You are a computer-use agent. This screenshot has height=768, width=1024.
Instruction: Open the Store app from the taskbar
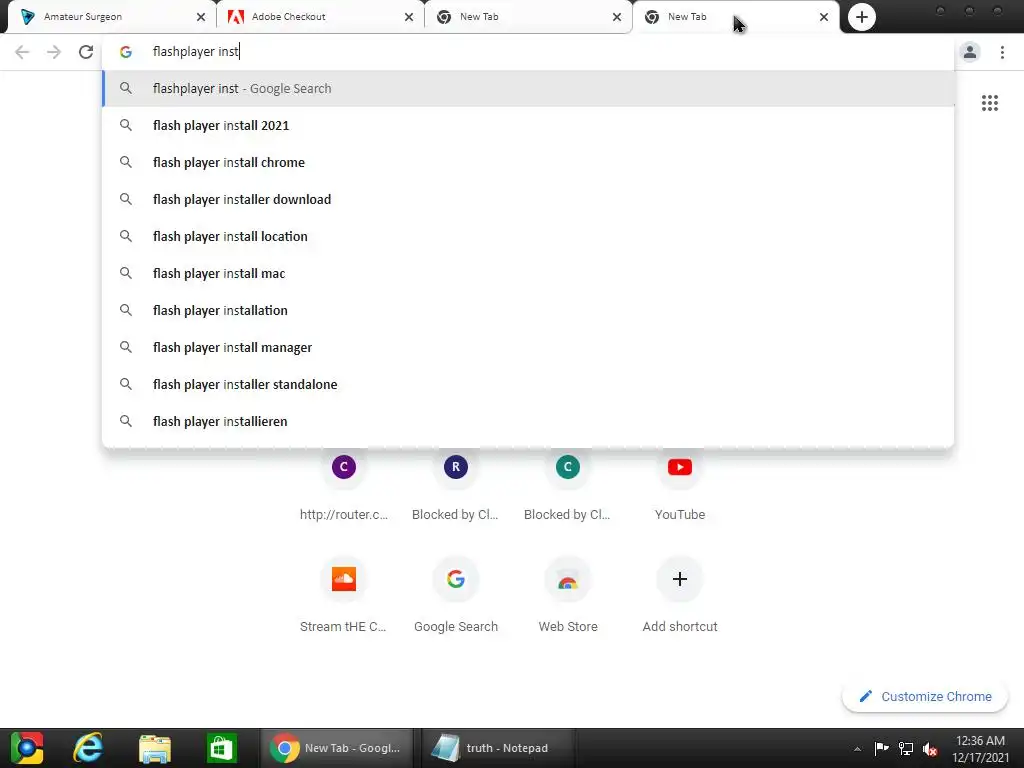click(x=221, y=748)
